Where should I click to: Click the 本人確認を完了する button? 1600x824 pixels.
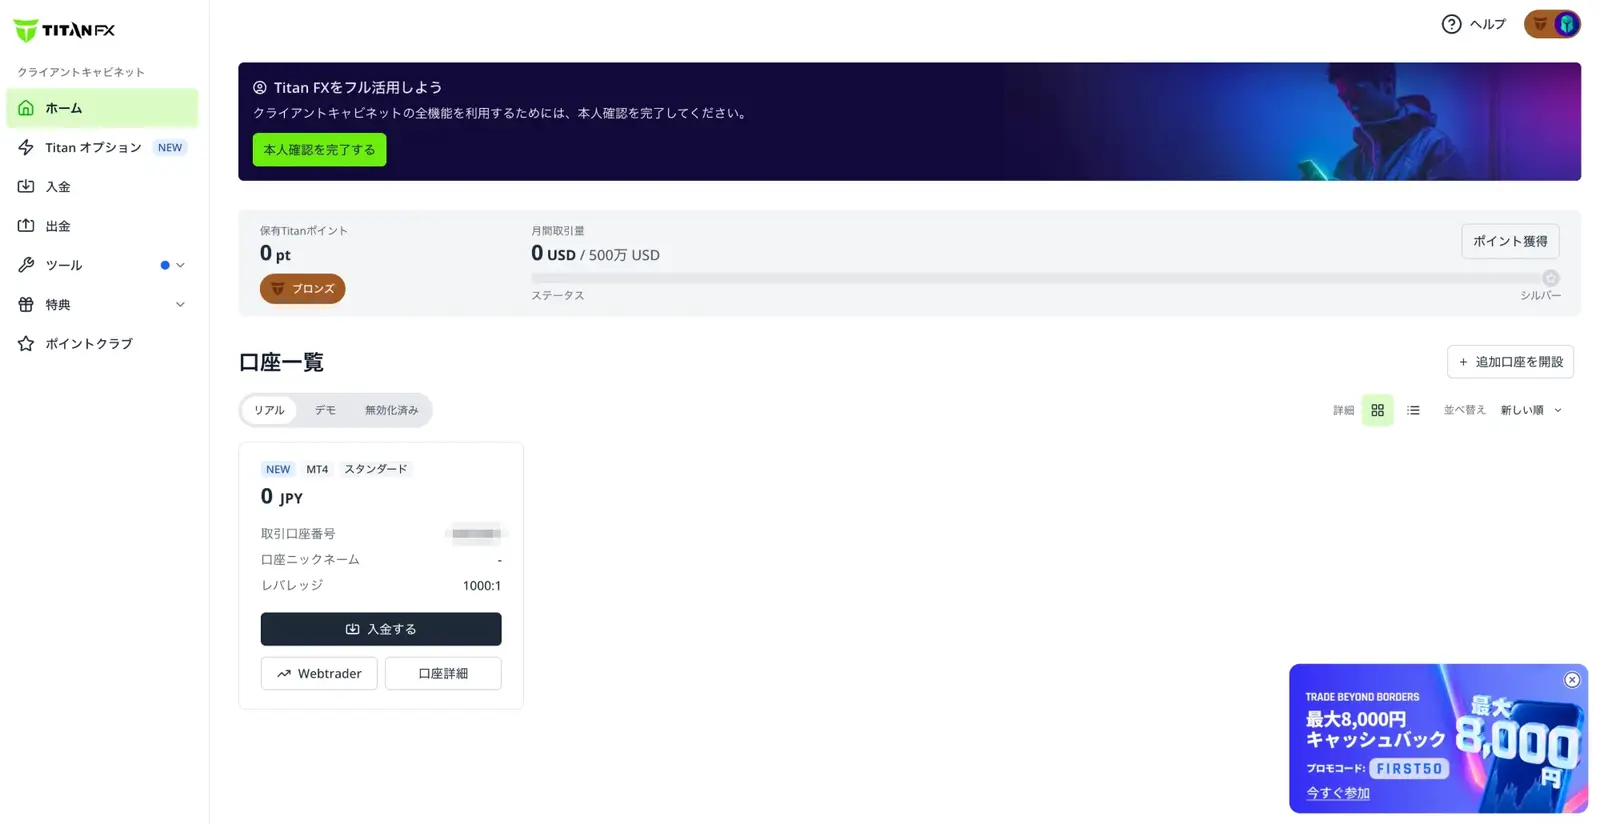(x=319, y=150)
